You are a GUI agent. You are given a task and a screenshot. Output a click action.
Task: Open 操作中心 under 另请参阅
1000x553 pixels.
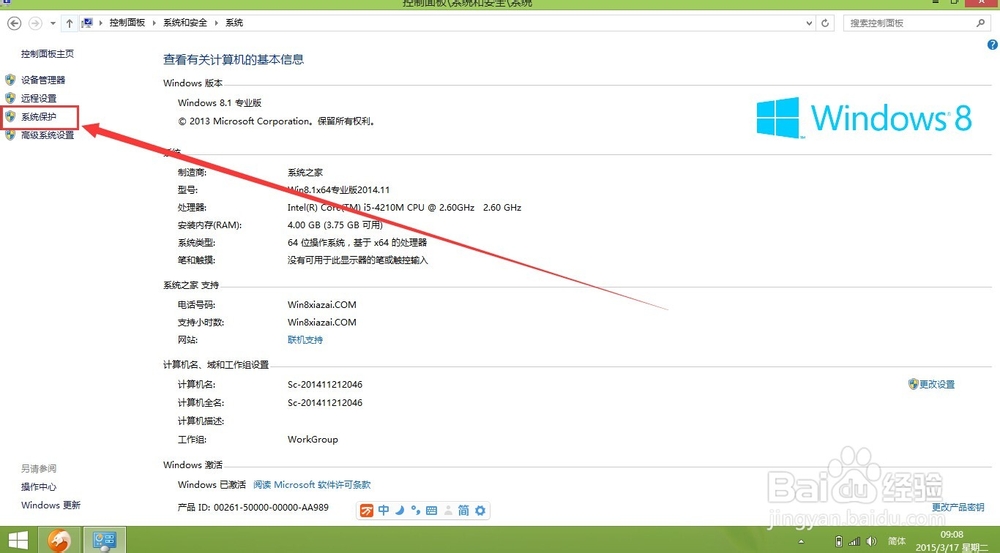point(38,487)
